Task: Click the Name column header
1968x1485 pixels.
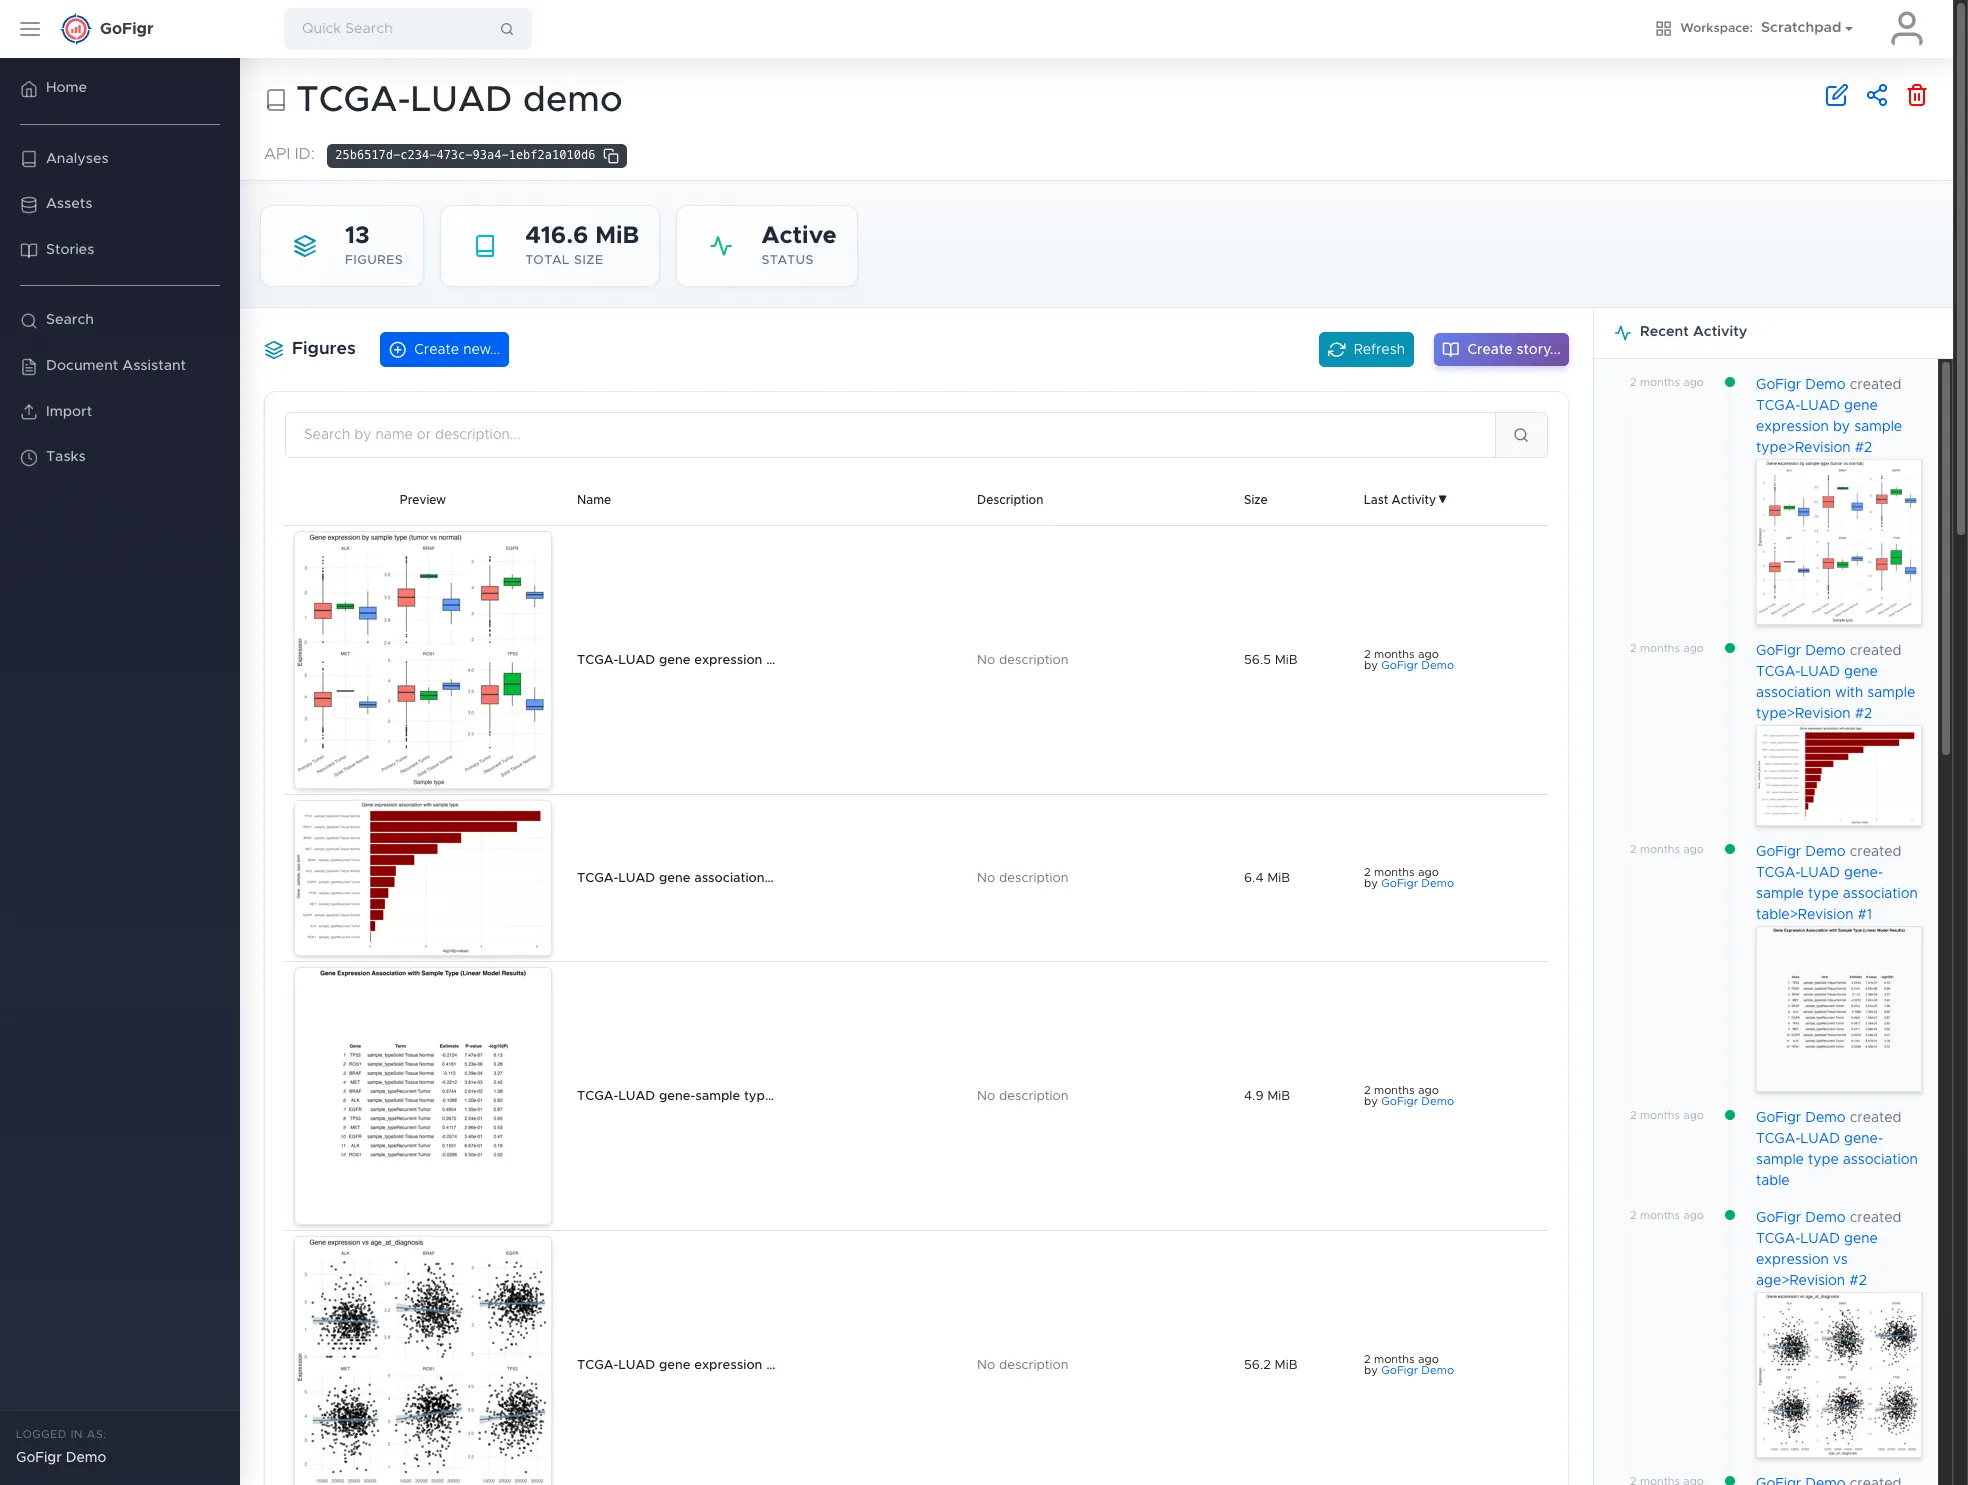Action: 594,500
